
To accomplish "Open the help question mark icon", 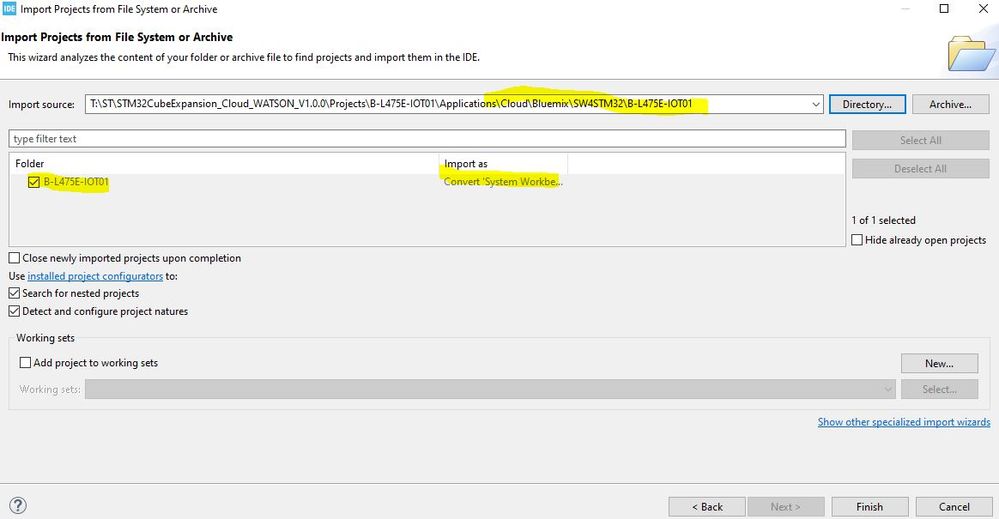I will (x=18, y=506).
